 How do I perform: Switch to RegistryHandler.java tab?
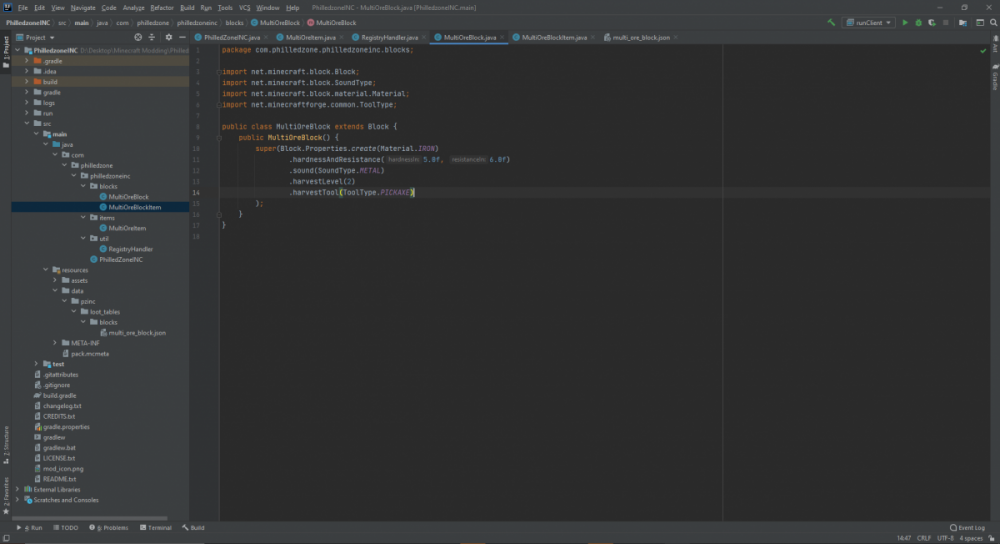(x=389, y=38)
